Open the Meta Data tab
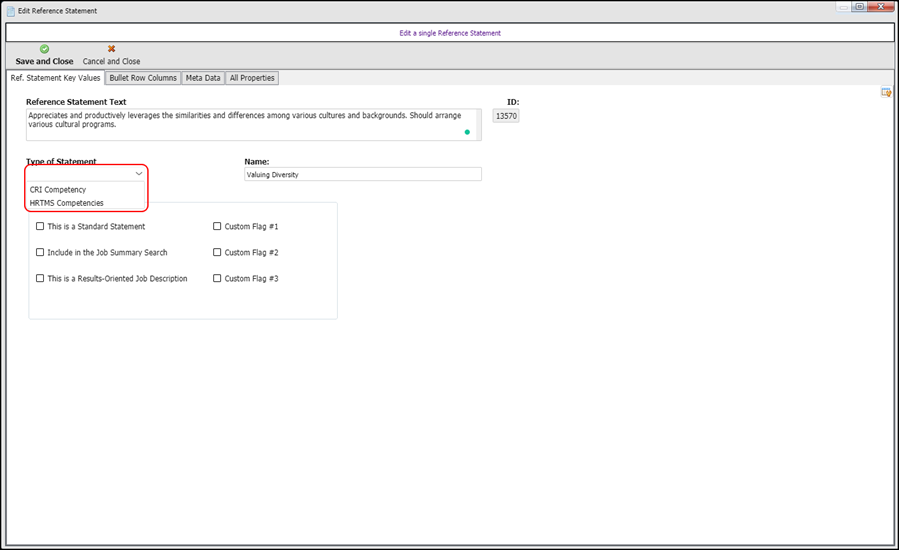The image size is (899, 550). tap(203, 78)
